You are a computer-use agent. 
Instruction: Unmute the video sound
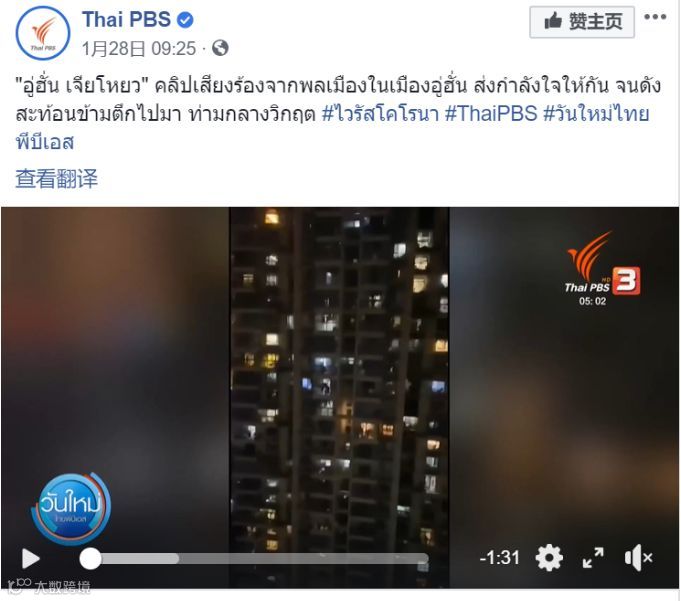(638, 558)
